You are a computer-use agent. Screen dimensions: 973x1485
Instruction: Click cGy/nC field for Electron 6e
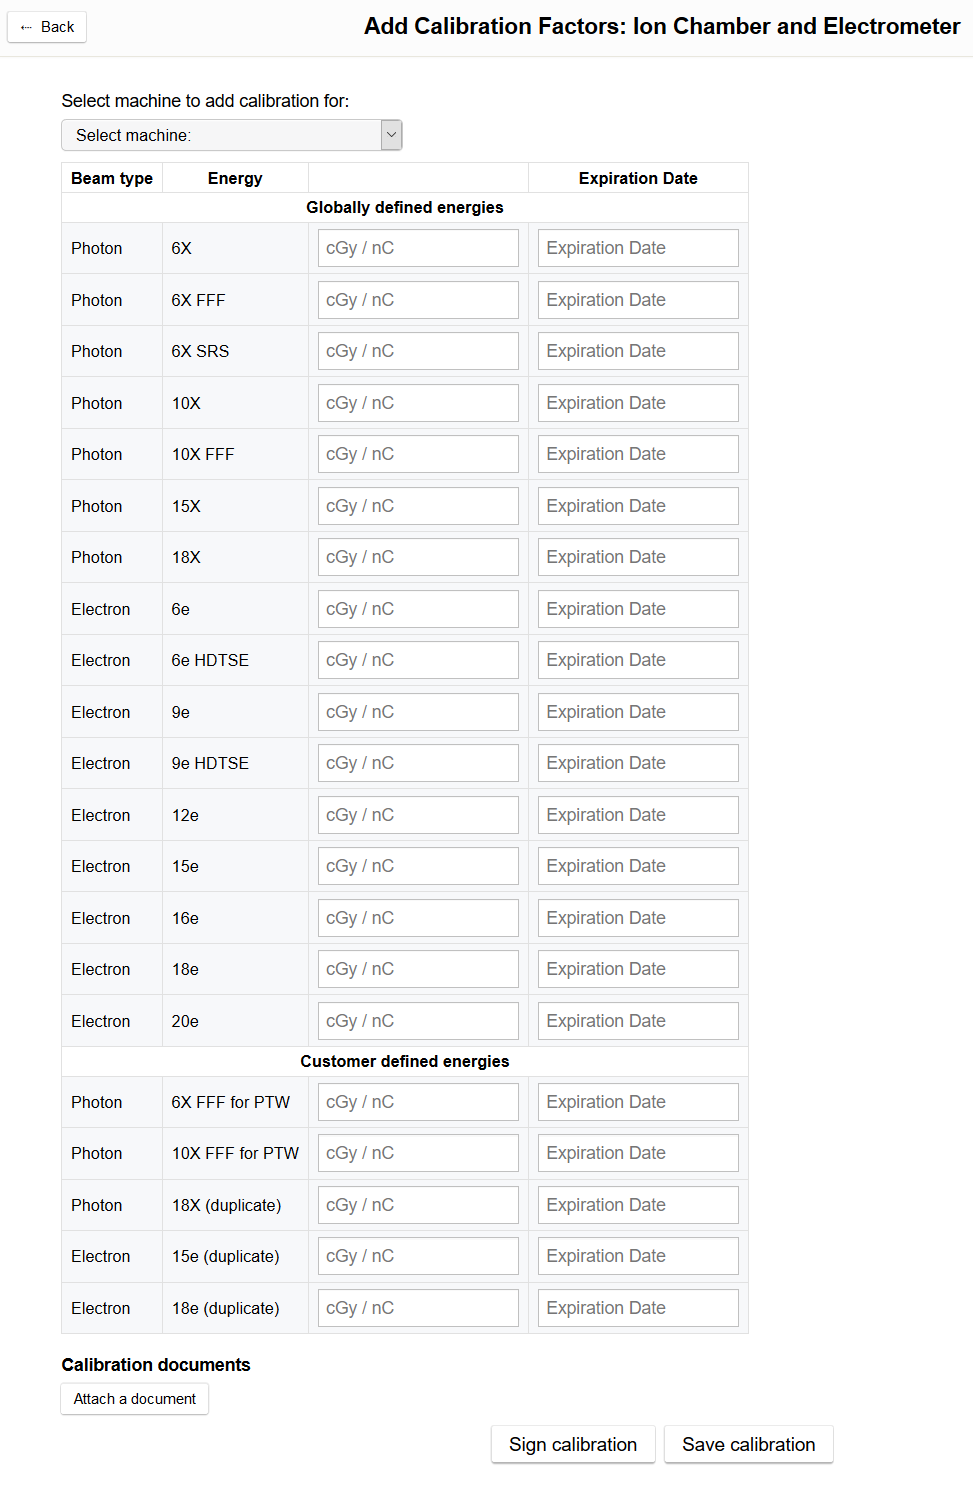418,609
